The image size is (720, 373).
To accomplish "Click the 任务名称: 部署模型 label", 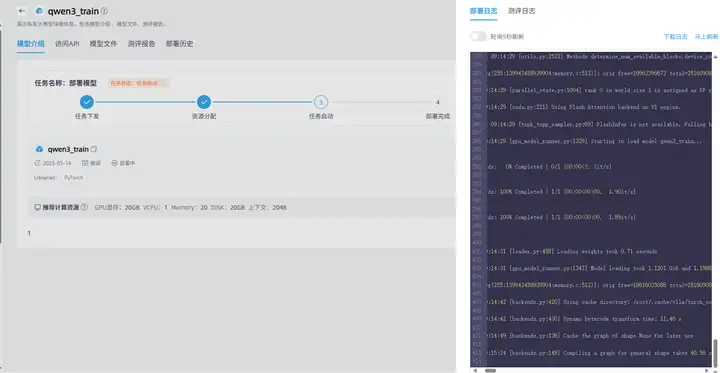I will click(66, 83).
